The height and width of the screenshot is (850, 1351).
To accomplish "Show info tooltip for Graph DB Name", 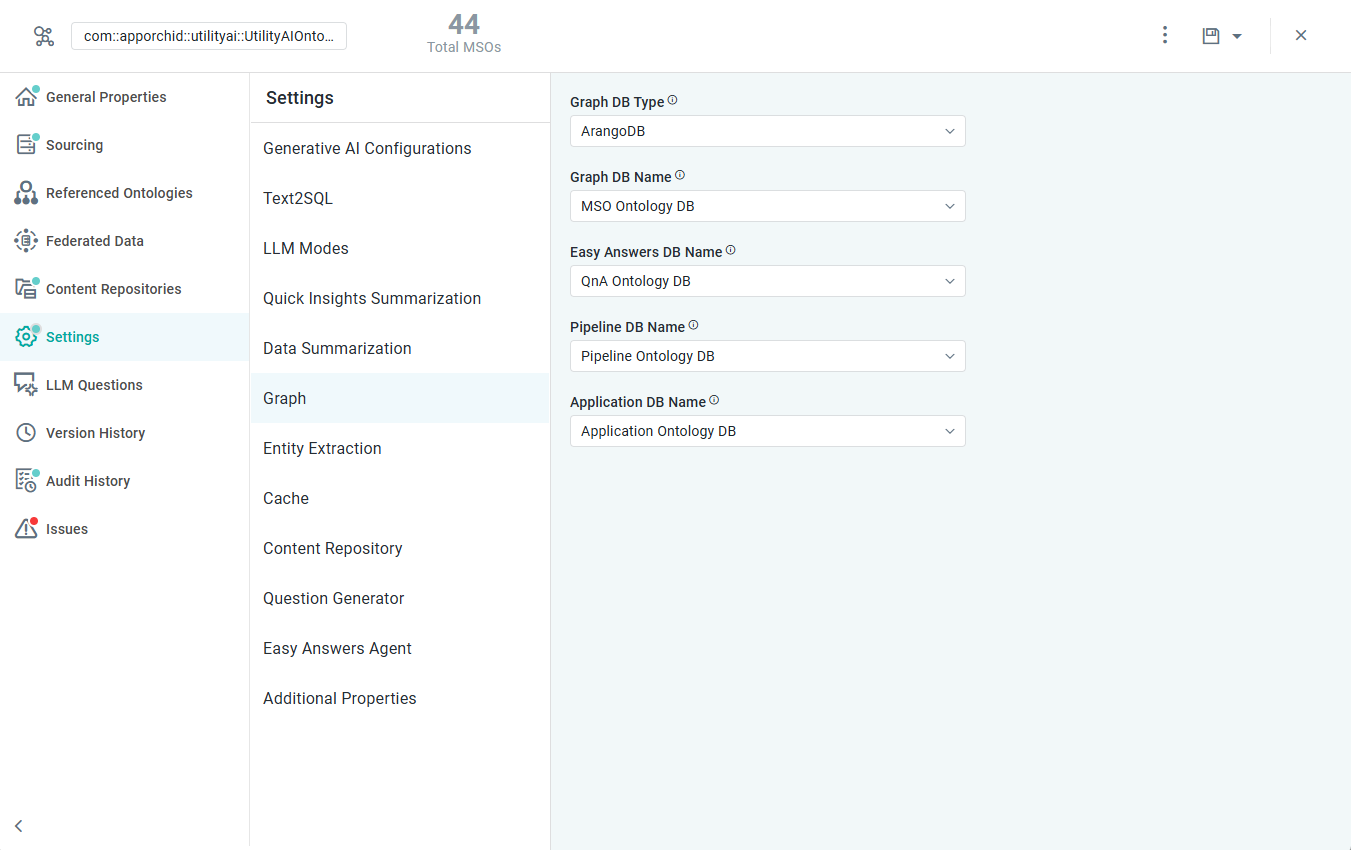I will point(680,175).
